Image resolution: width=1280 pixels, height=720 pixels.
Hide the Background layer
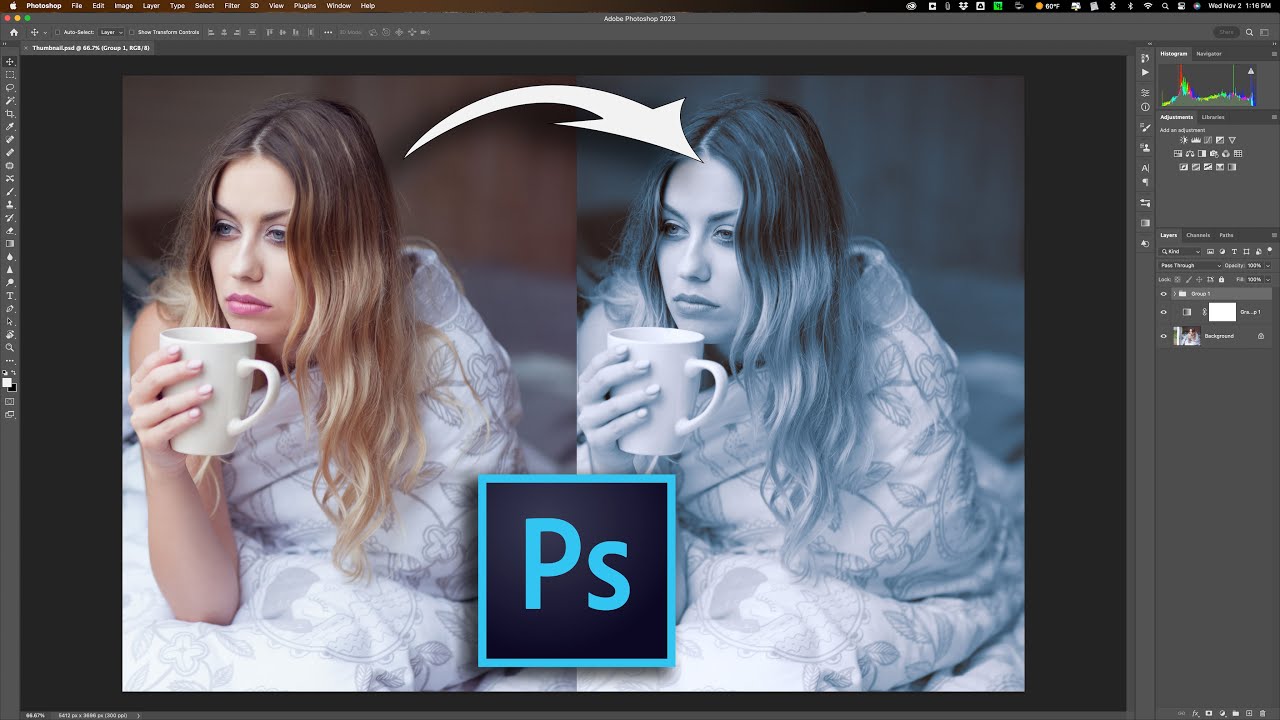tap(1163, 336)
